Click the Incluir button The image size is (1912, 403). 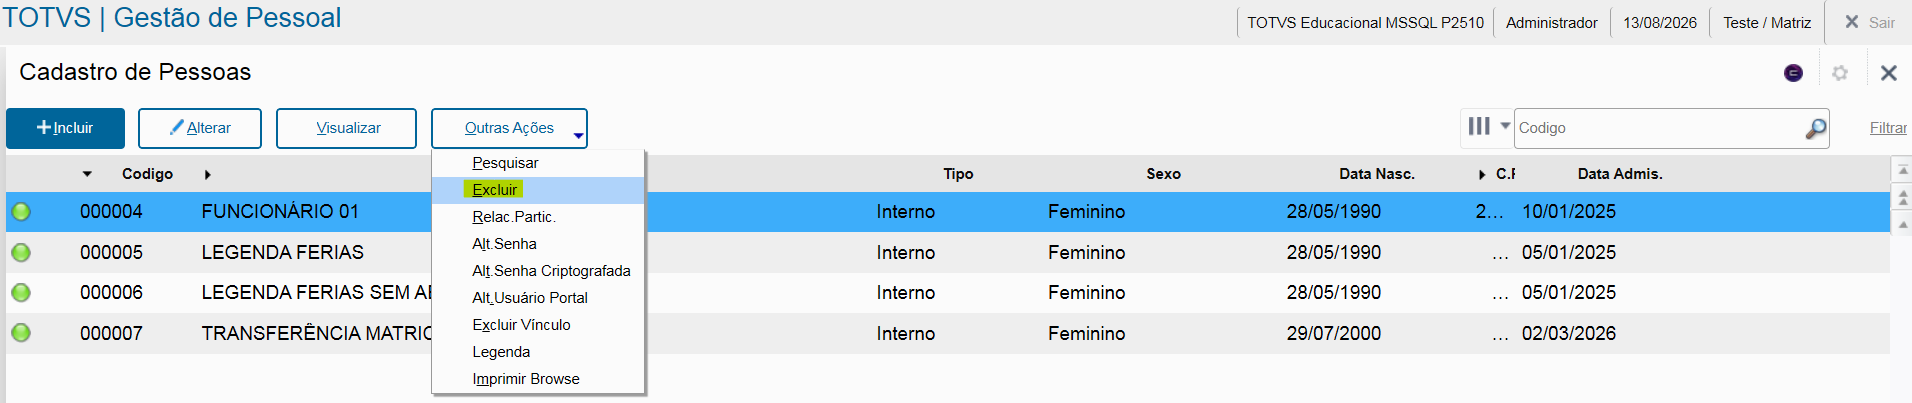[x=66, y=128]
